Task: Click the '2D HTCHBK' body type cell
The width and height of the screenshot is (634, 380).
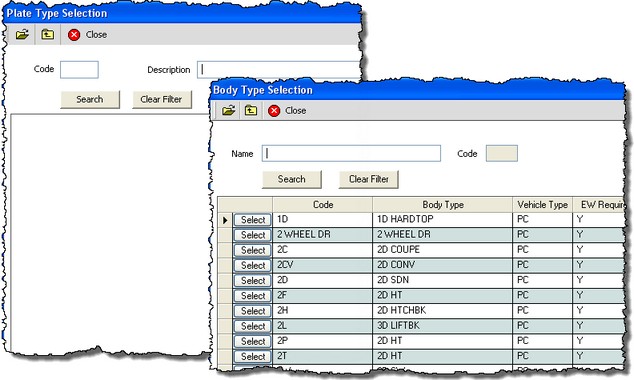Action: 442,310
